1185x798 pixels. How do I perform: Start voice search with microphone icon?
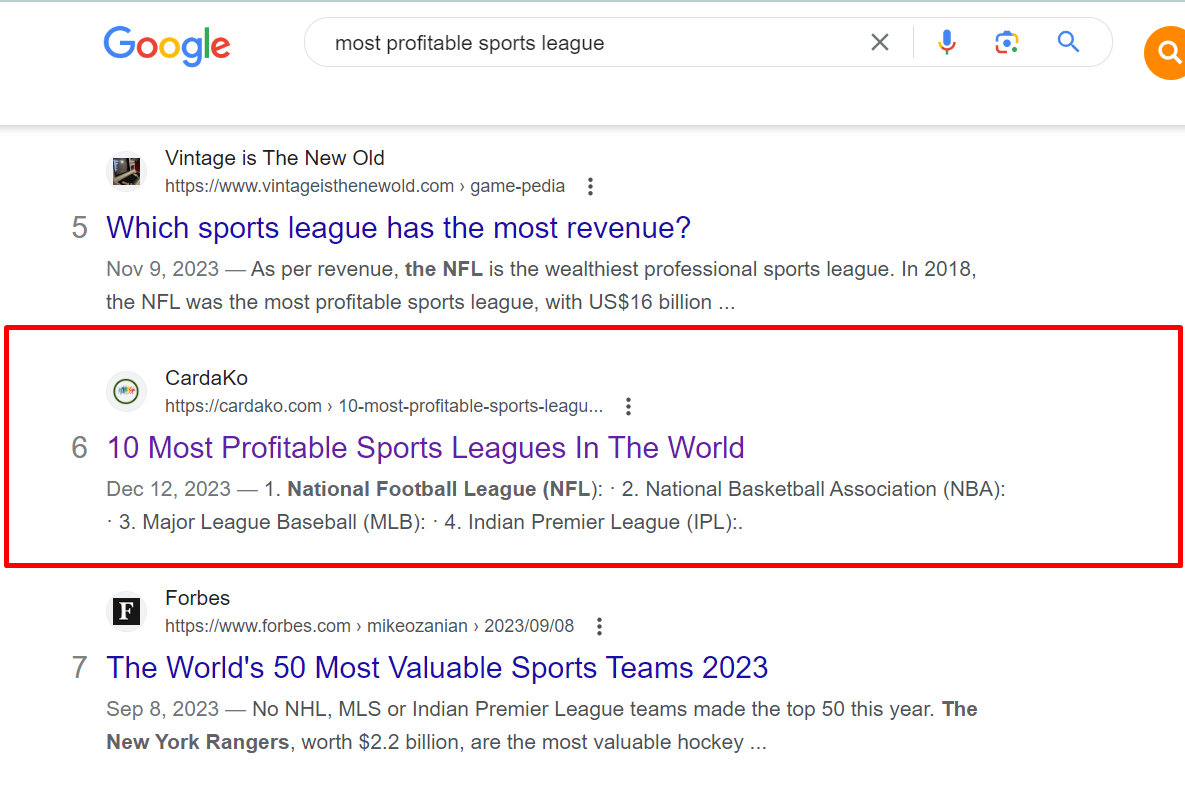(x=946, y=42)
